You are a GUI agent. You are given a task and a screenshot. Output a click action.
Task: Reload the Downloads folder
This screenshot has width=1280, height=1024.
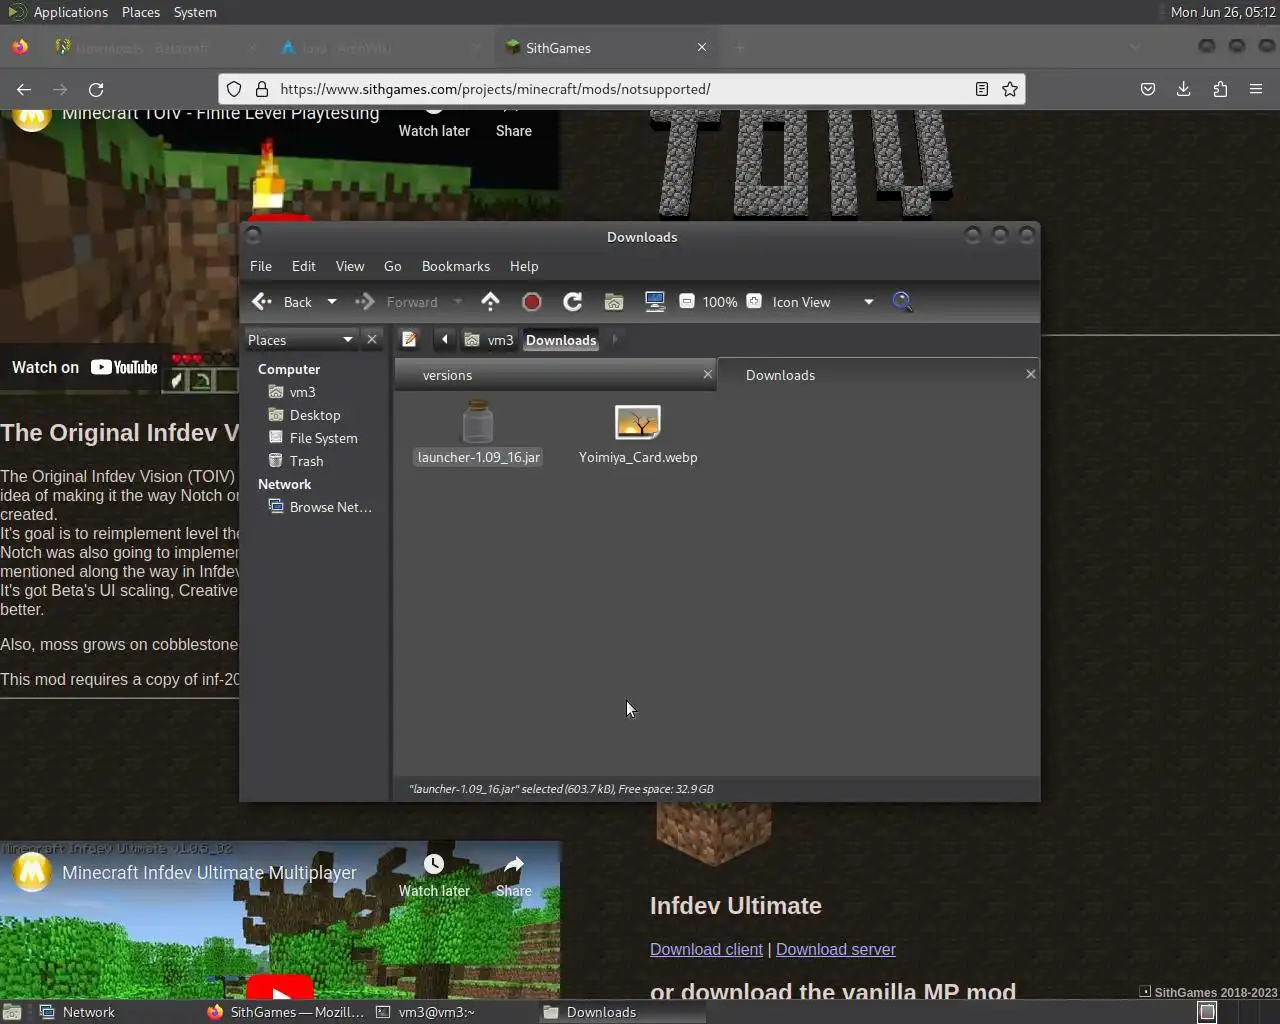point(573,302)
